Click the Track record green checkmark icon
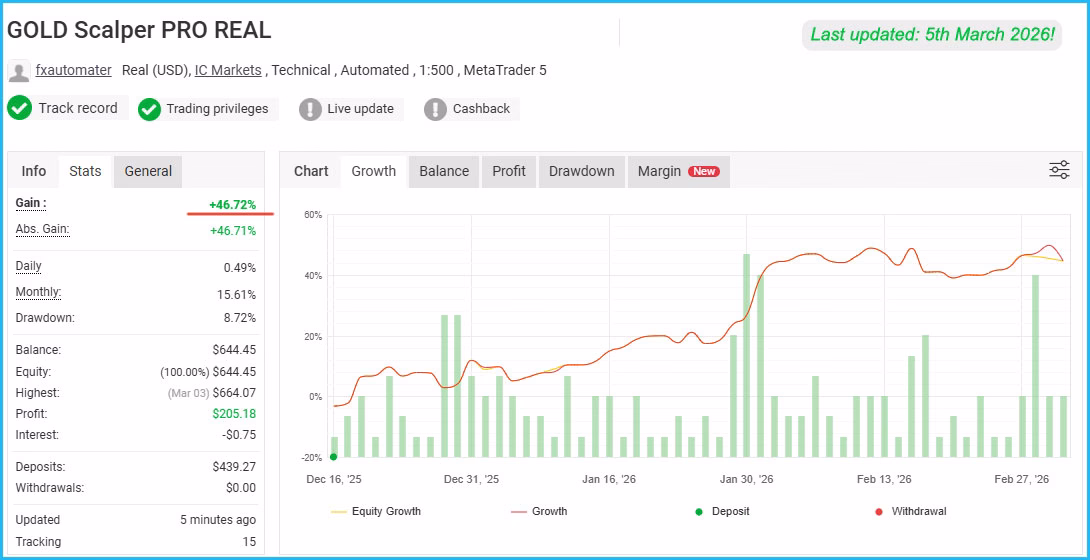Viewport: 1090px width, 560px height. click(x=19, y=108)
